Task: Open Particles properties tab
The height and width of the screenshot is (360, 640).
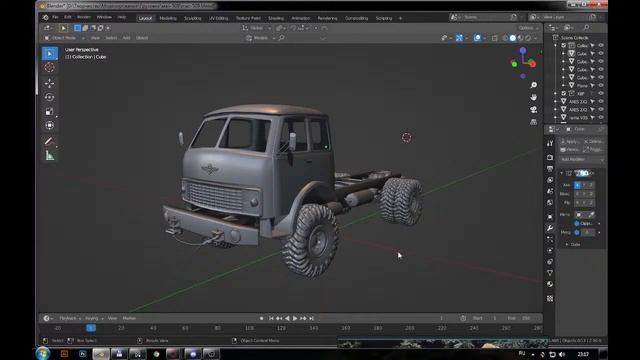Action: pyautogui.click(x=550, y=239)
